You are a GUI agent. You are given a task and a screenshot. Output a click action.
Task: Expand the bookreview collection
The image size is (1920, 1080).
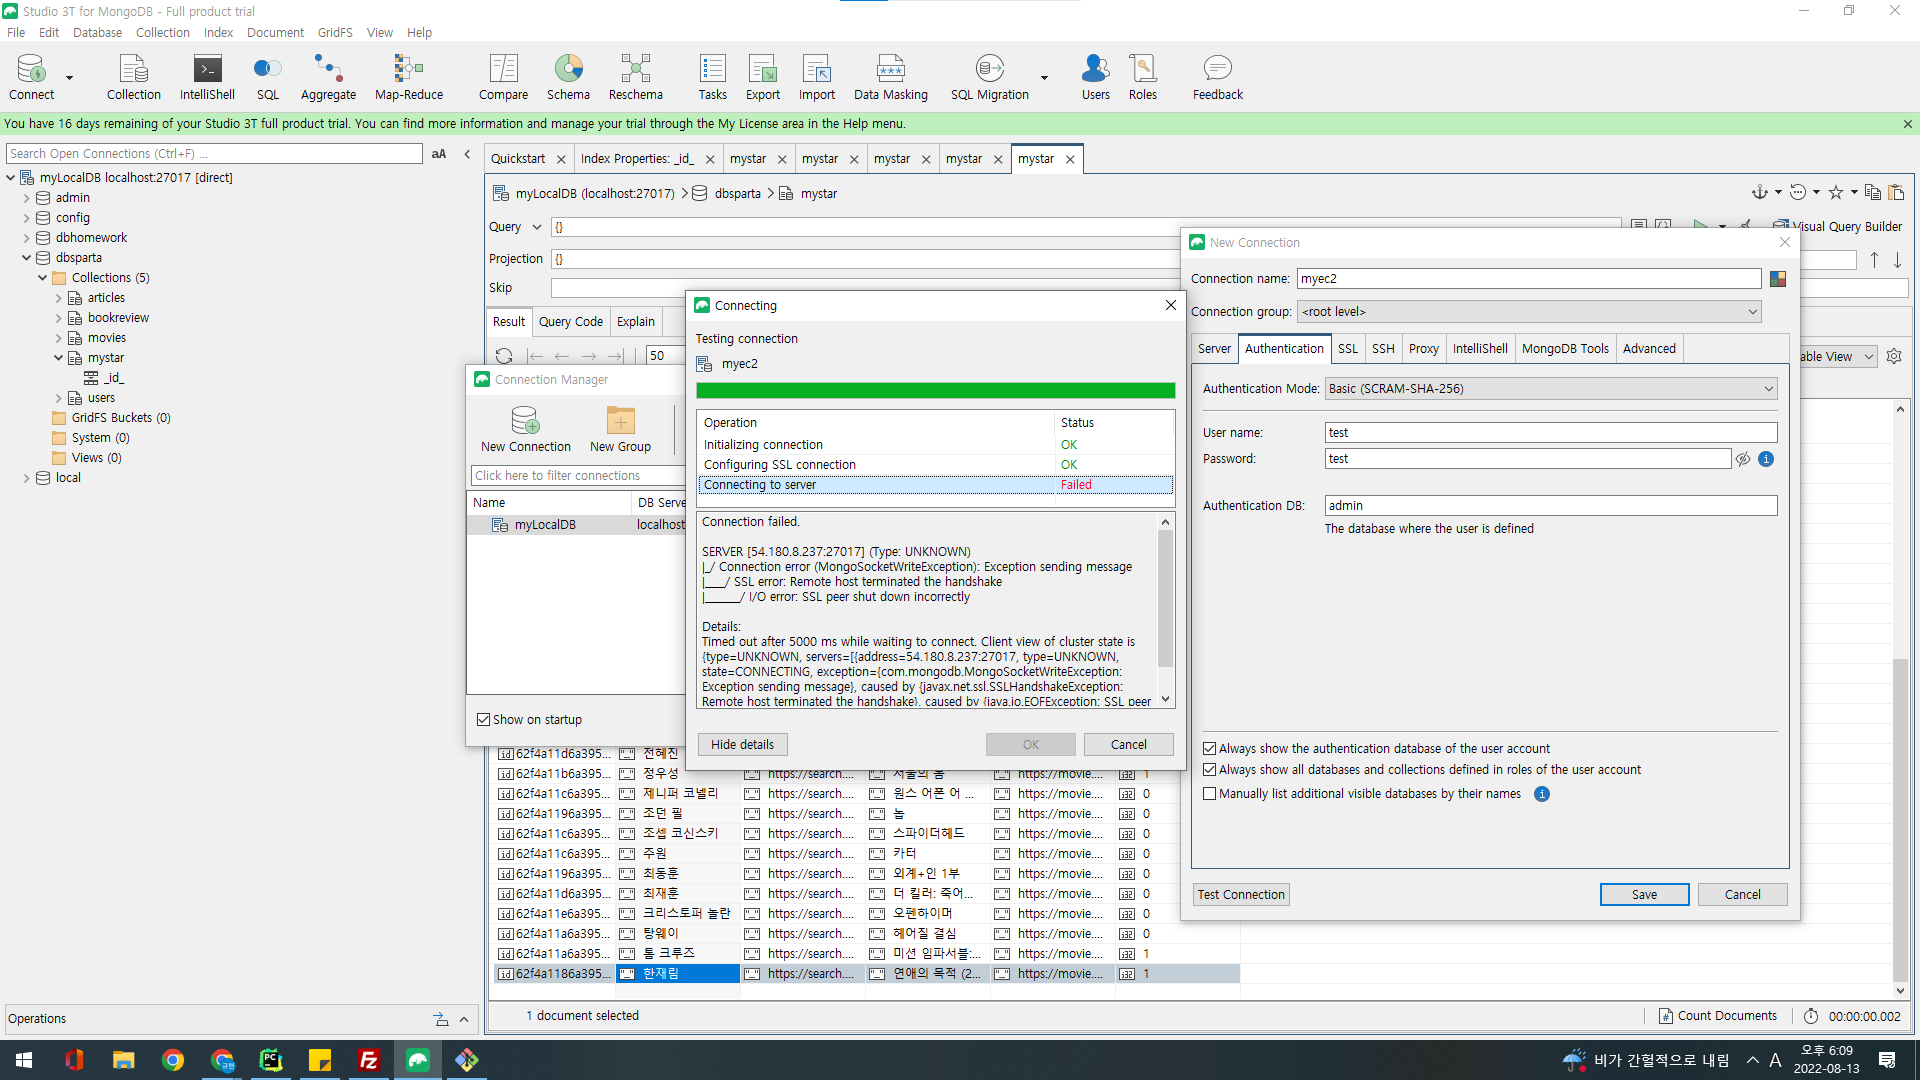58,318
